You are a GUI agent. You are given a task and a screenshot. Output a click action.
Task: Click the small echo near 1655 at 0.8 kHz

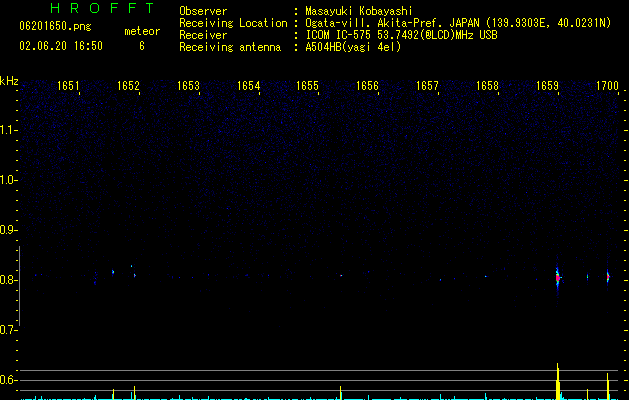tap(341, 276)
